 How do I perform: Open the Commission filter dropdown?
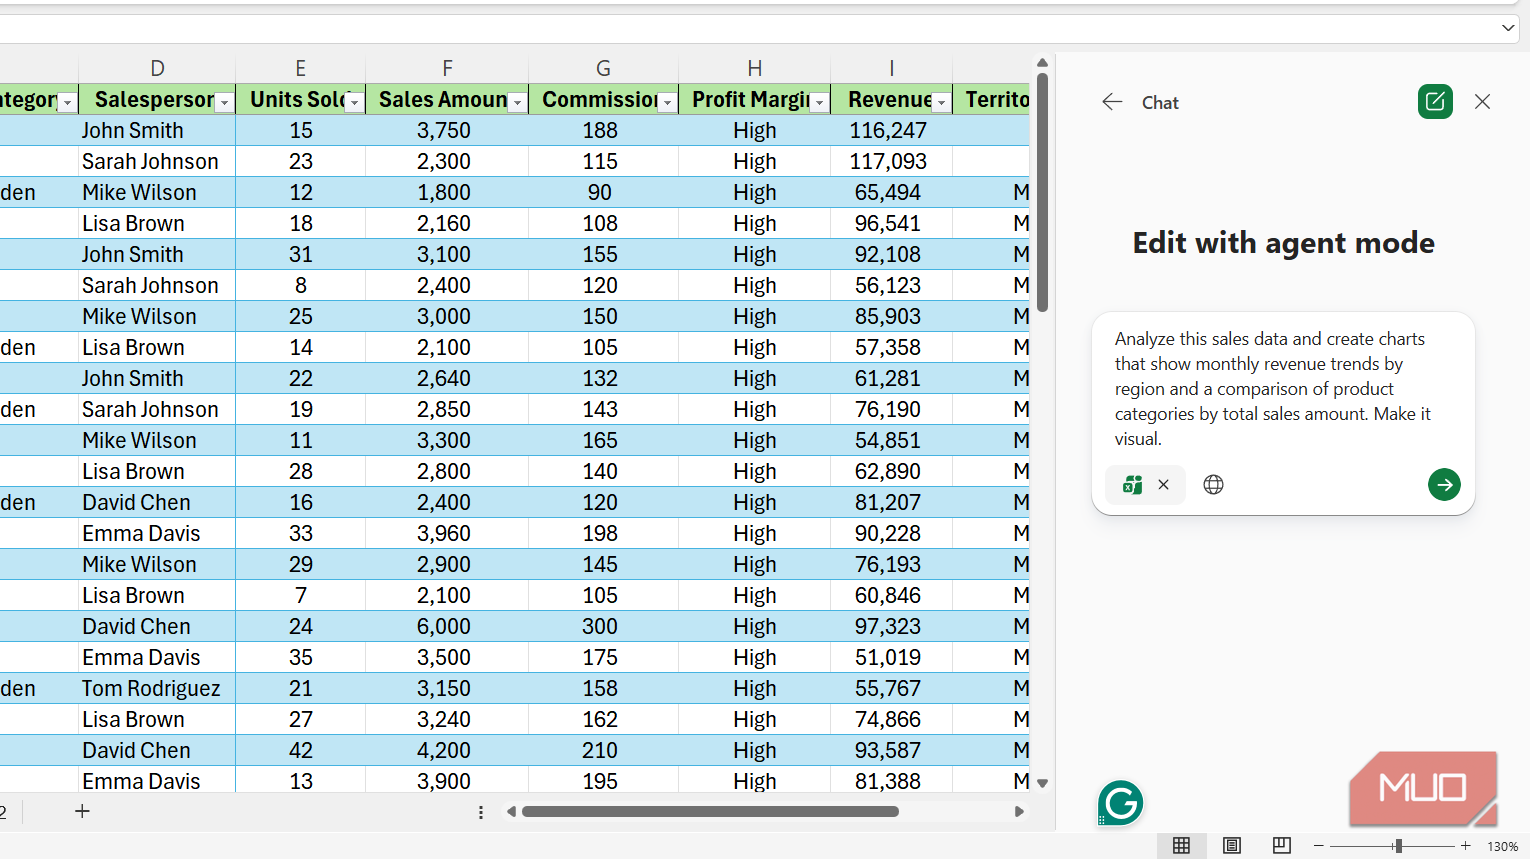pos(667,102)
